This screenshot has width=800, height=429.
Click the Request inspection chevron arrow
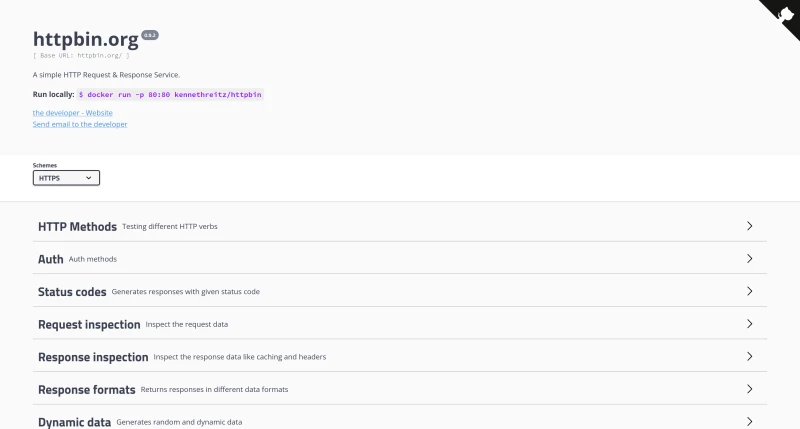749,324
